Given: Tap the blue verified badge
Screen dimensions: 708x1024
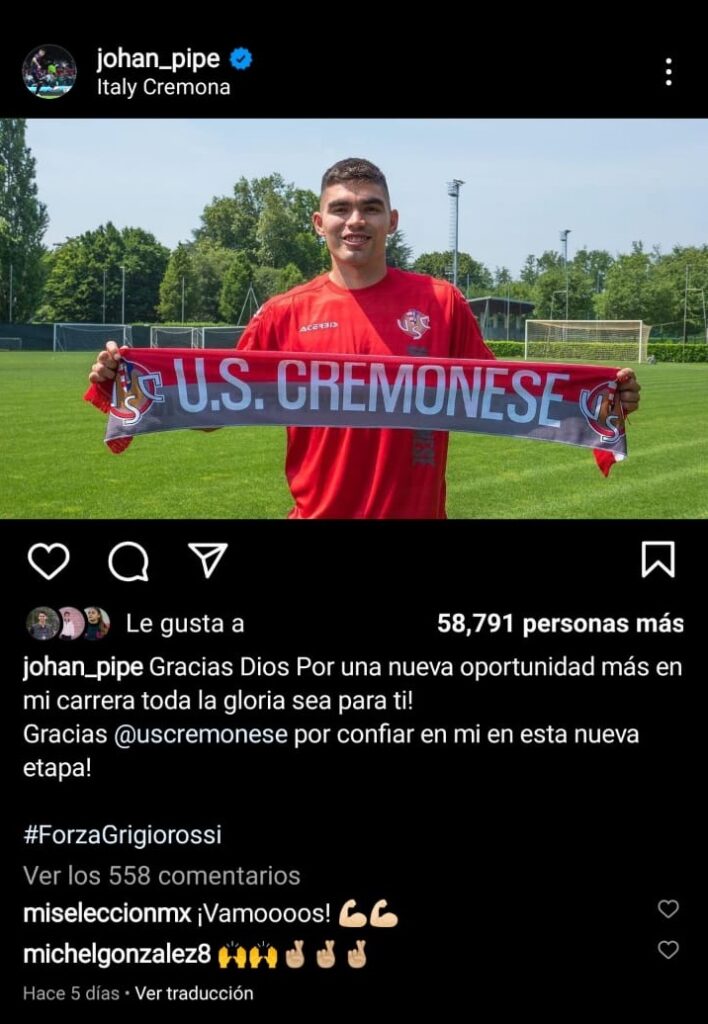Looking at the screenshot, I should (x=242, y=60).
